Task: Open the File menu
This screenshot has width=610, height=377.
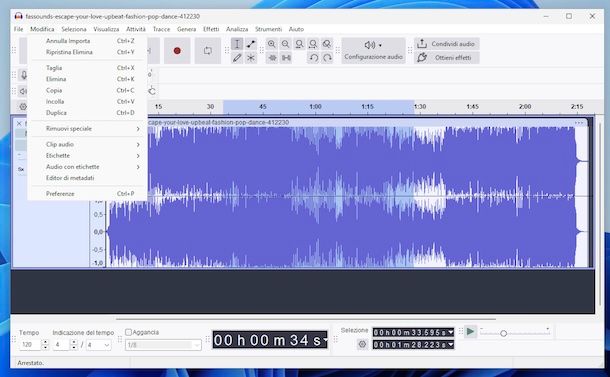Action: coord(18,29)
